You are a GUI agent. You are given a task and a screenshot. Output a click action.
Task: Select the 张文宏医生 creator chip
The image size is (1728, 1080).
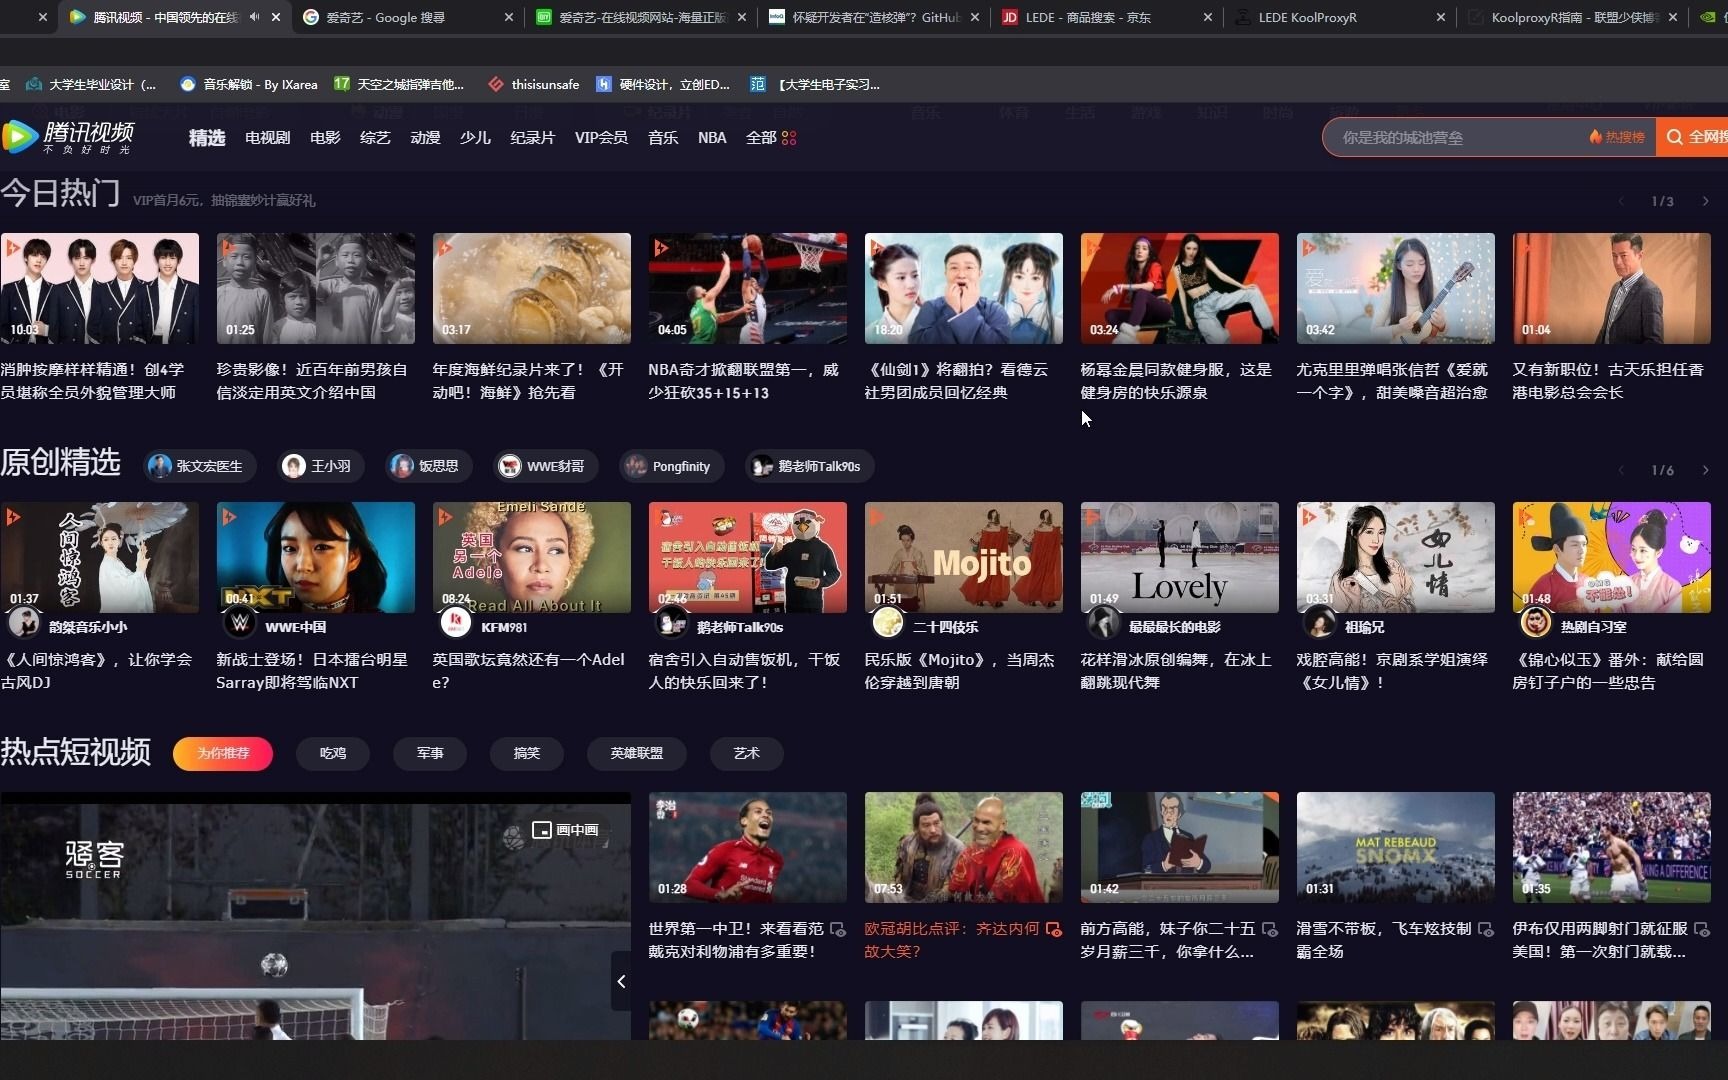point(199,466)
